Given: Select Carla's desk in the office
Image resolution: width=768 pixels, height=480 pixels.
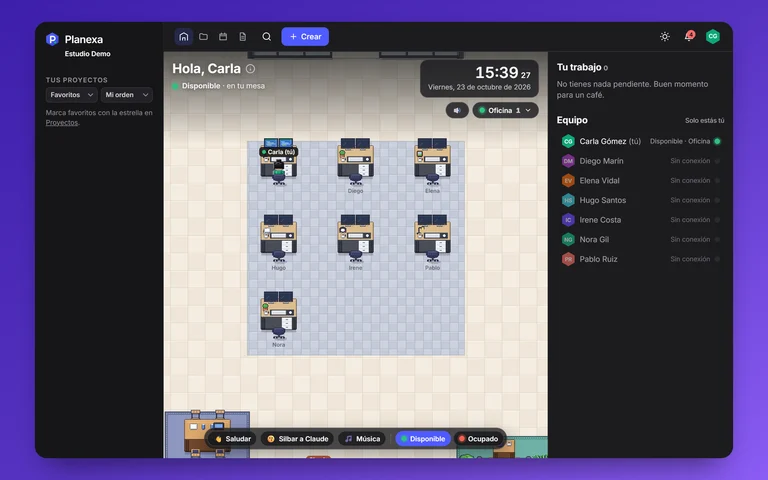Looking at the screenshot, I should pyautogui.click(x=279, y=162).
